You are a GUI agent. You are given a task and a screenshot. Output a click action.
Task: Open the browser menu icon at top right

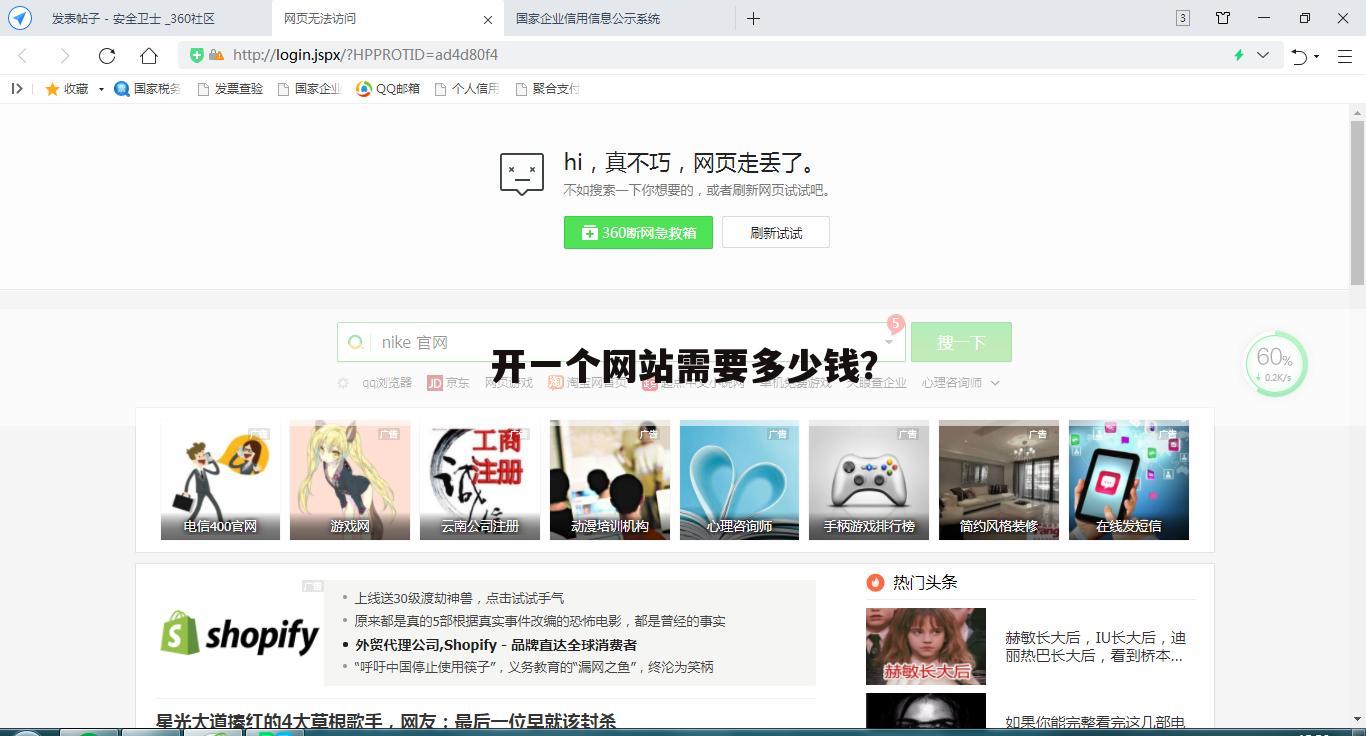pyautogui.click(x=1345, y=55)
